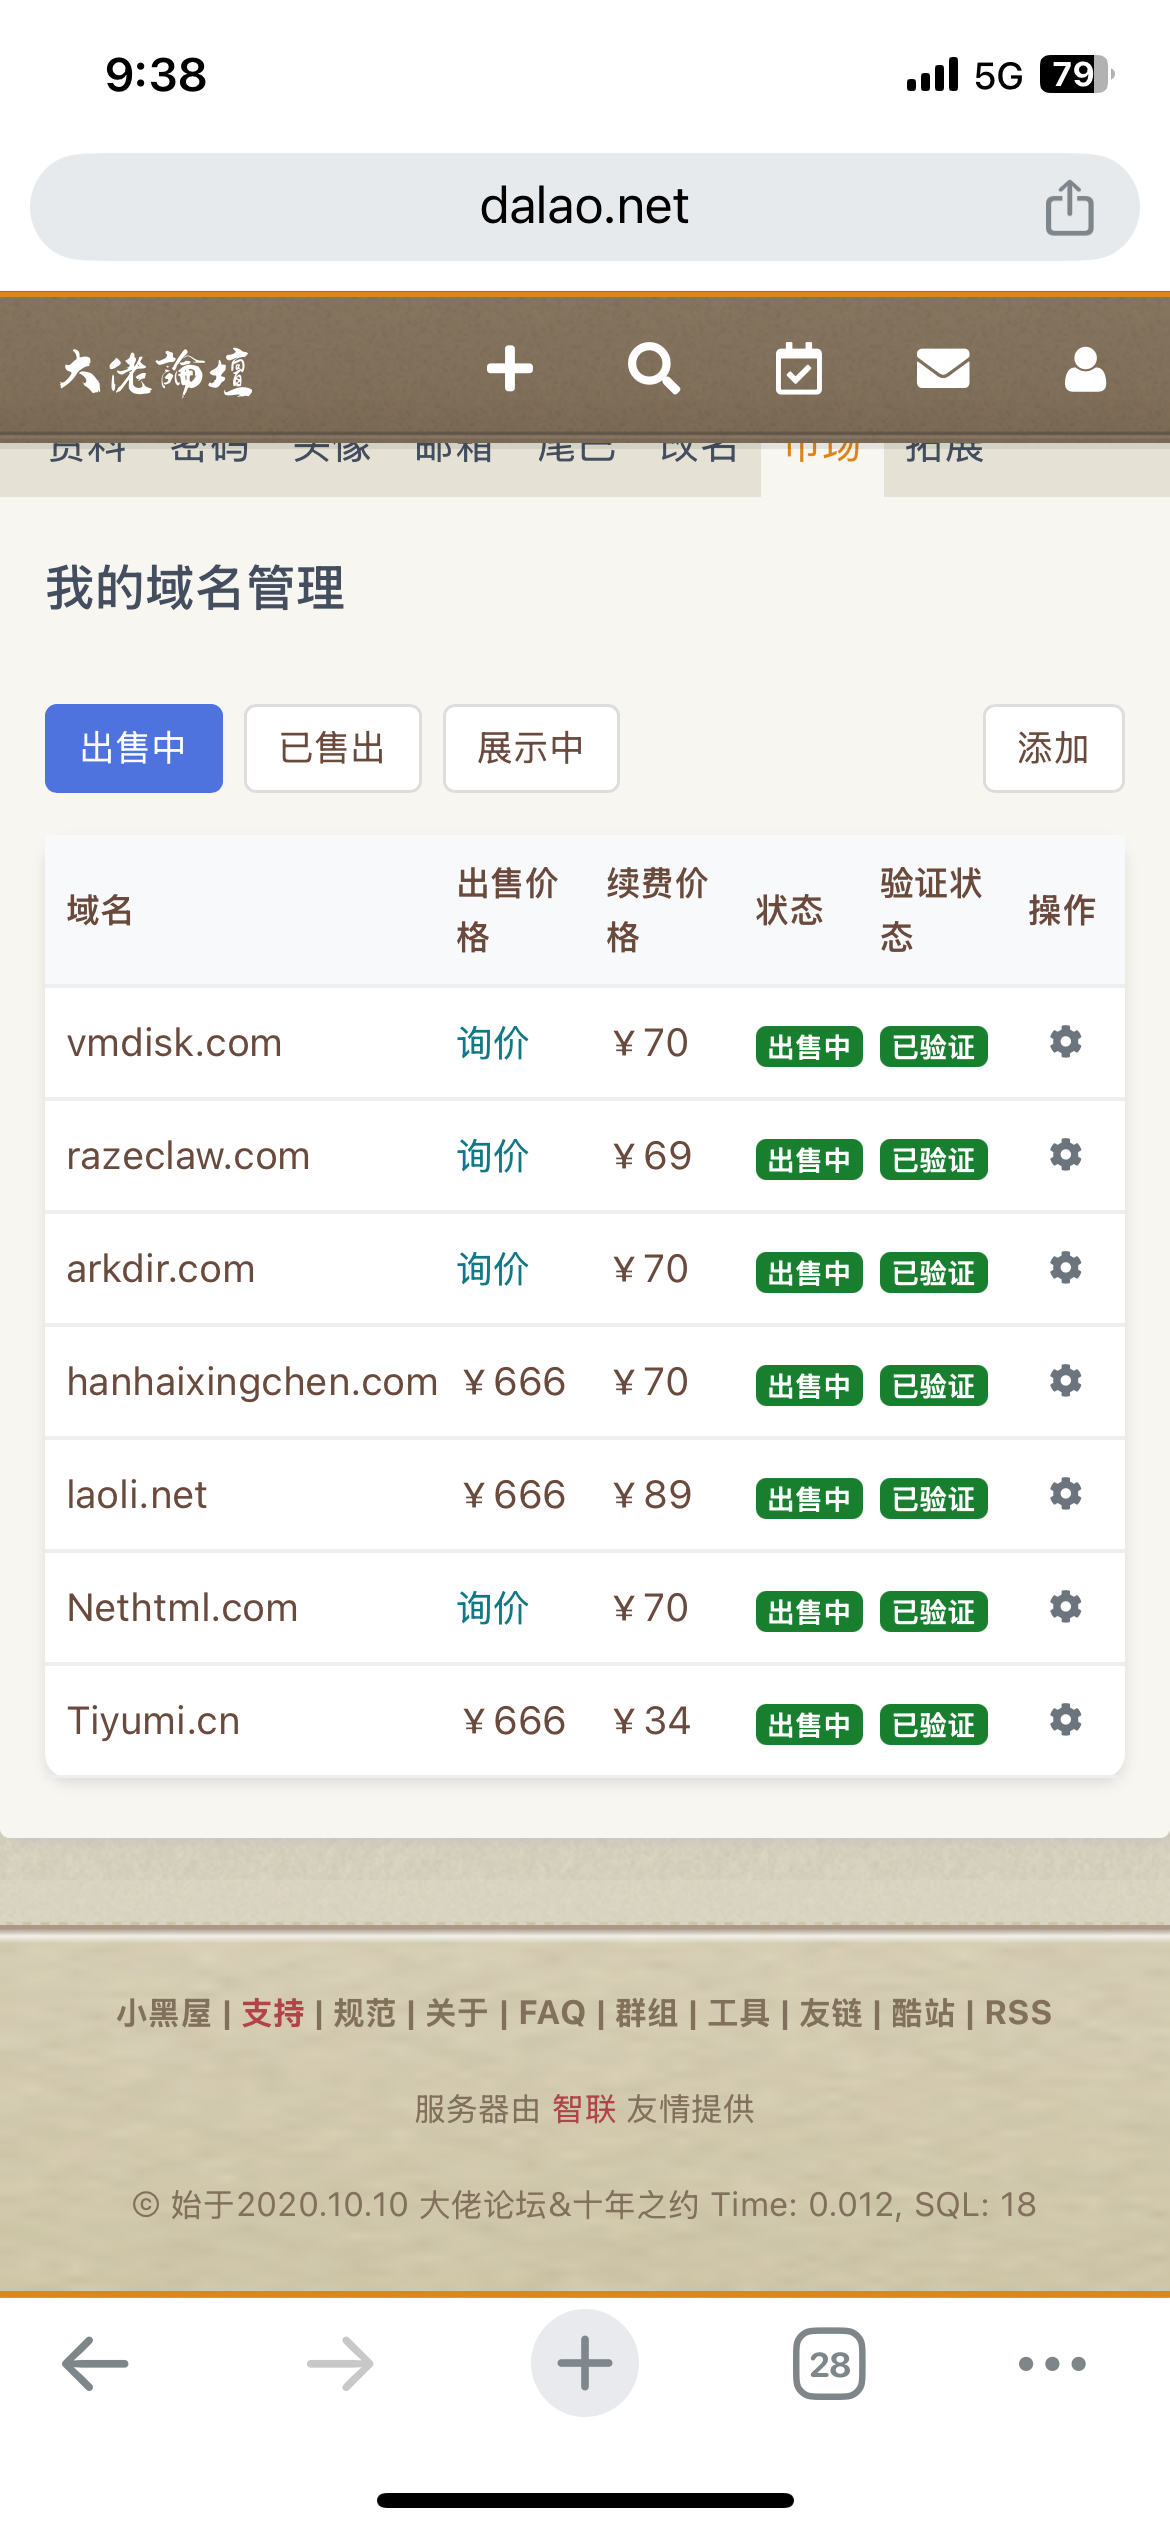Viewport: 1170px width, 2532px height.
Task: Select domain name Nethtml.com
Action: pos(182,1608)
